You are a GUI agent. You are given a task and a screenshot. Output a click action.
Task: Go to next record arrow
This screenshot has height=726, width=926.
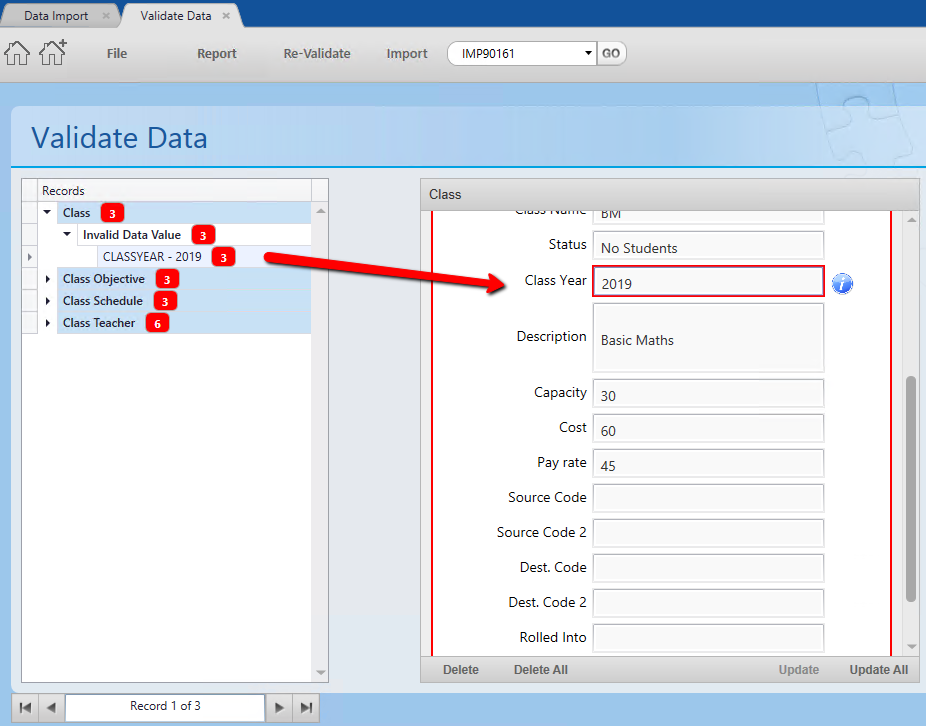click(x=279, y=707)
